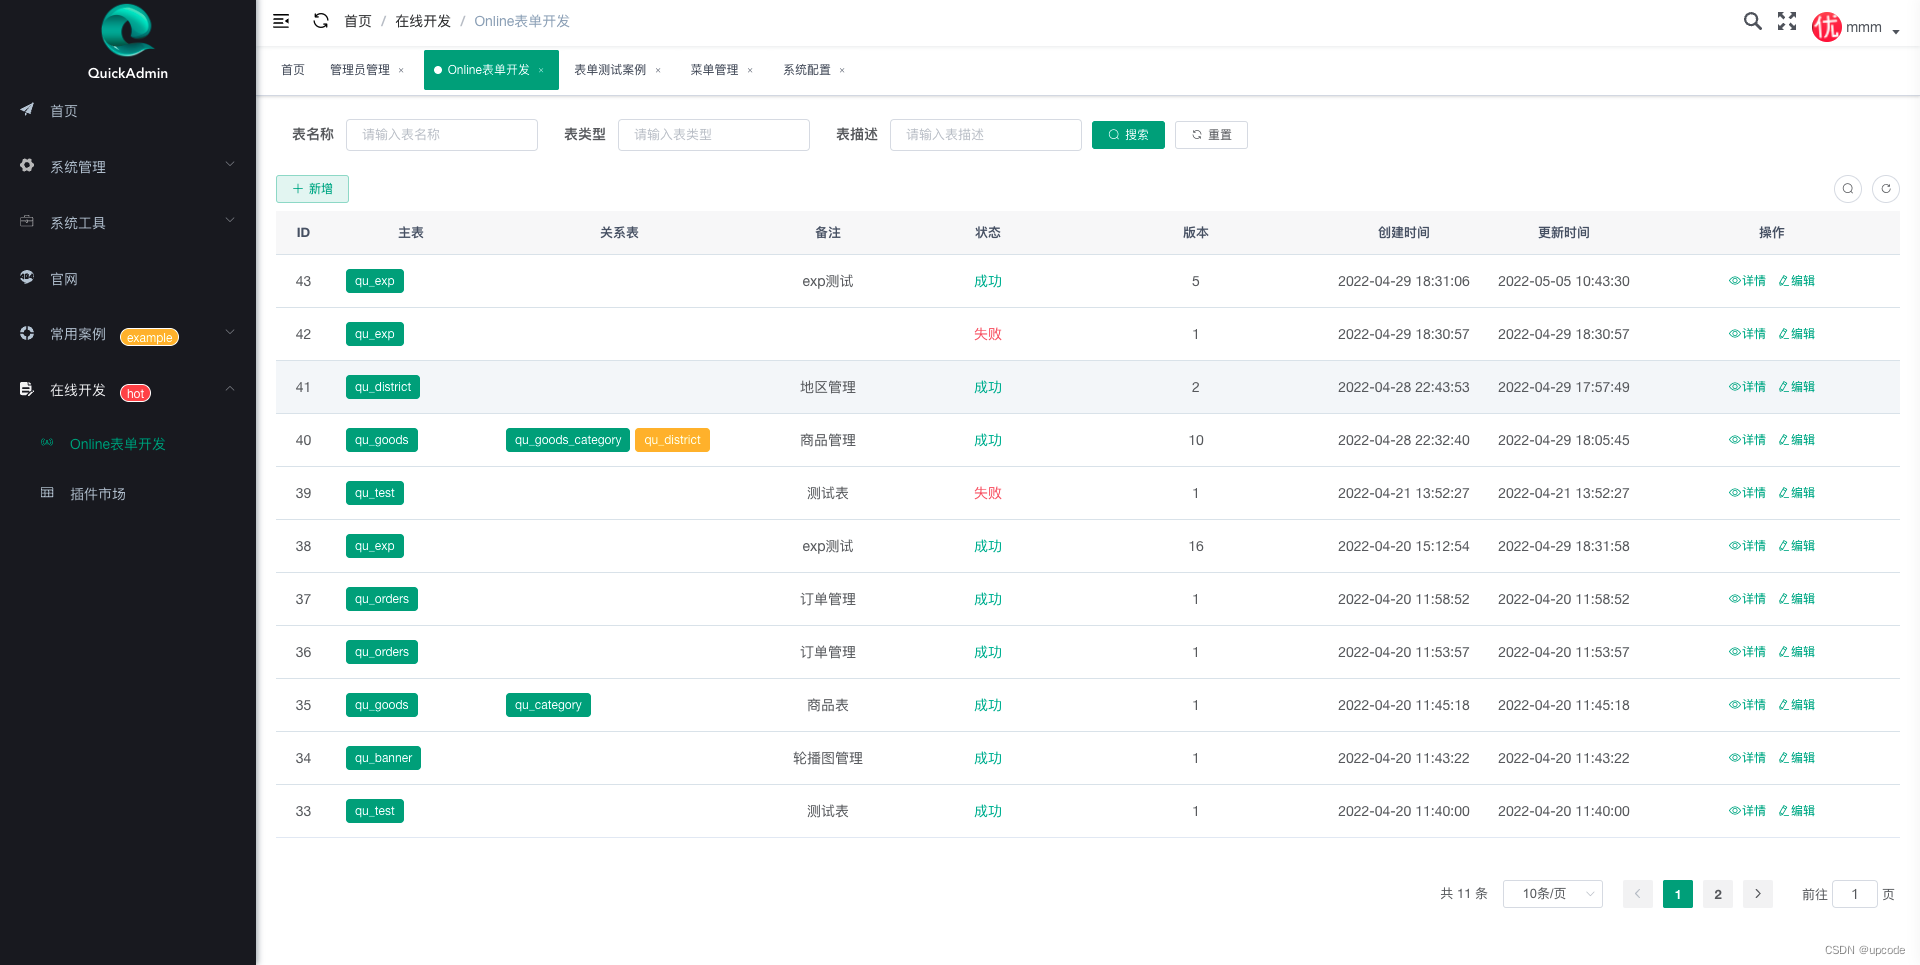Switch to the 菜单管理 tab

(x=716, y=70)
